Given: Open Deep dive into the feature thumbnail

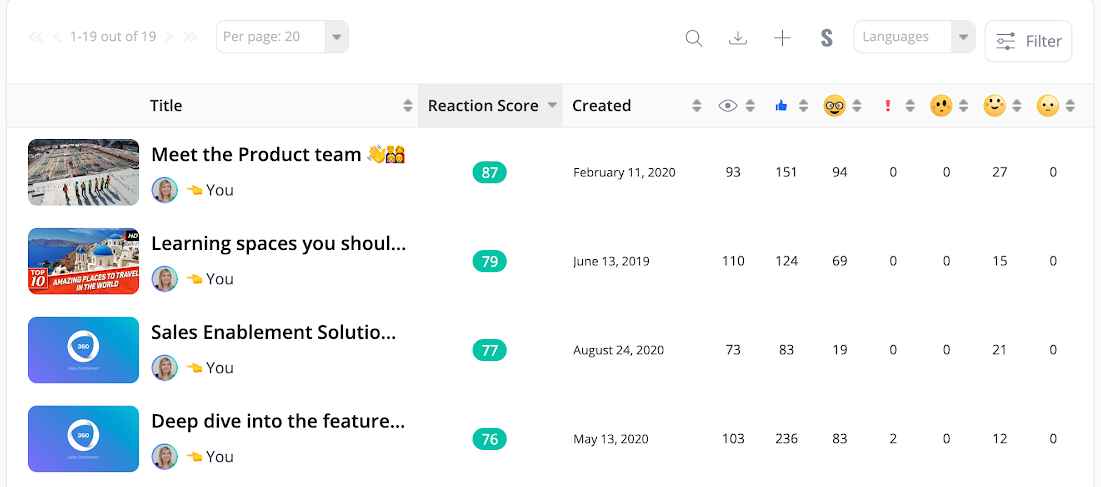Looking at the screenshot, I should (x=84, y=439).
